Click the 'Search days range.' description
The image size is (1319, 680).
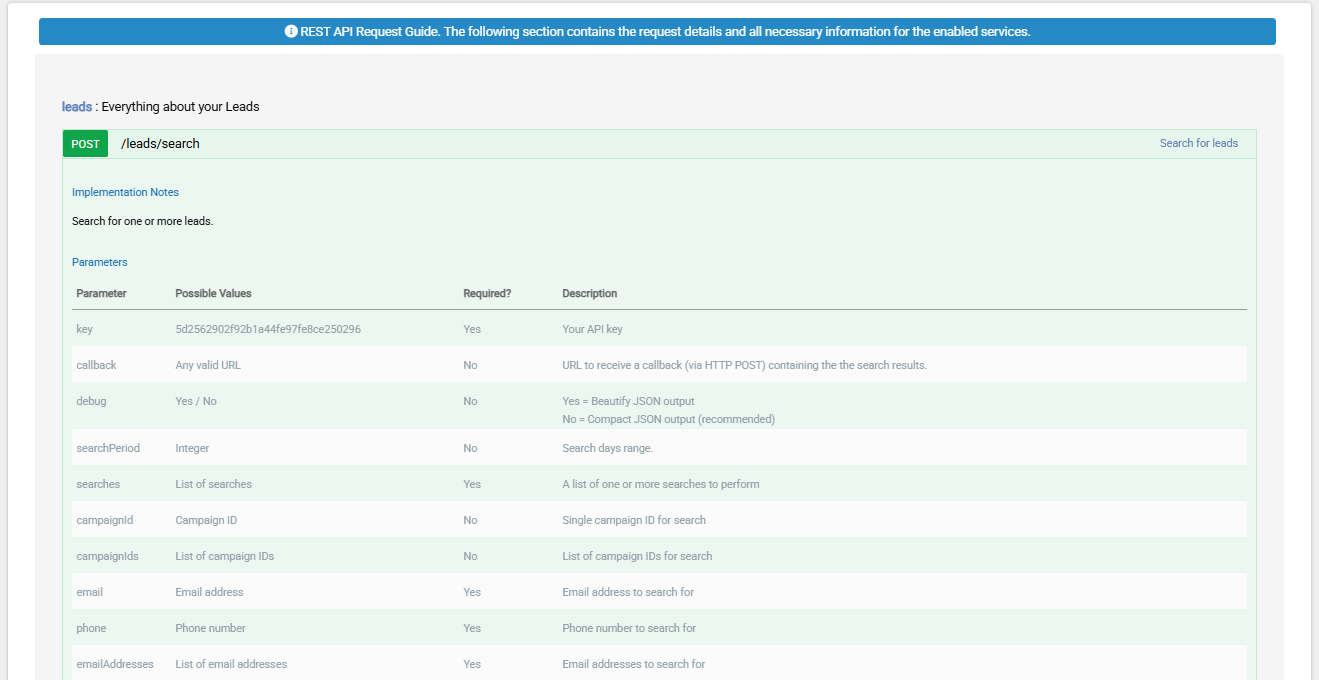coord(607,448)
